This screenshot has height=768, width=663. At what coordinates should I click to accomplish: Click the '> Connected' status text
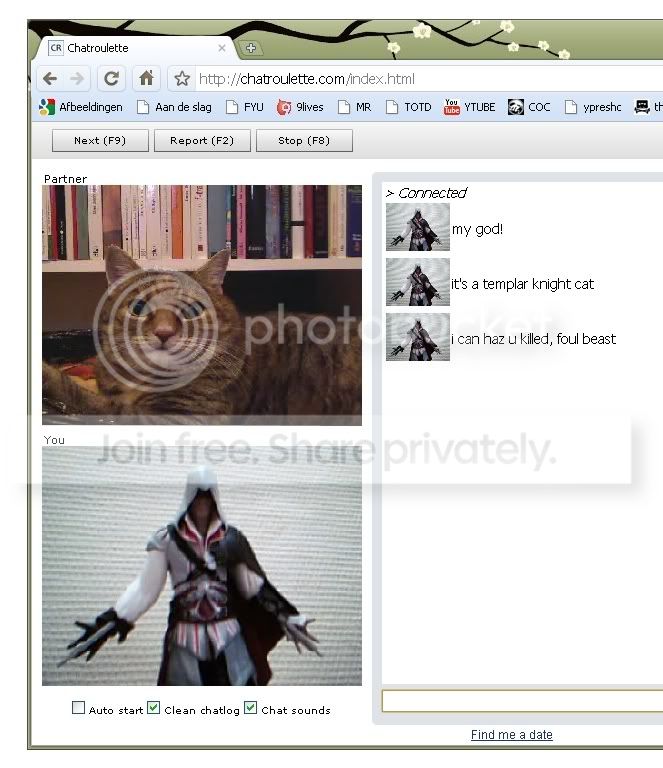426,193
